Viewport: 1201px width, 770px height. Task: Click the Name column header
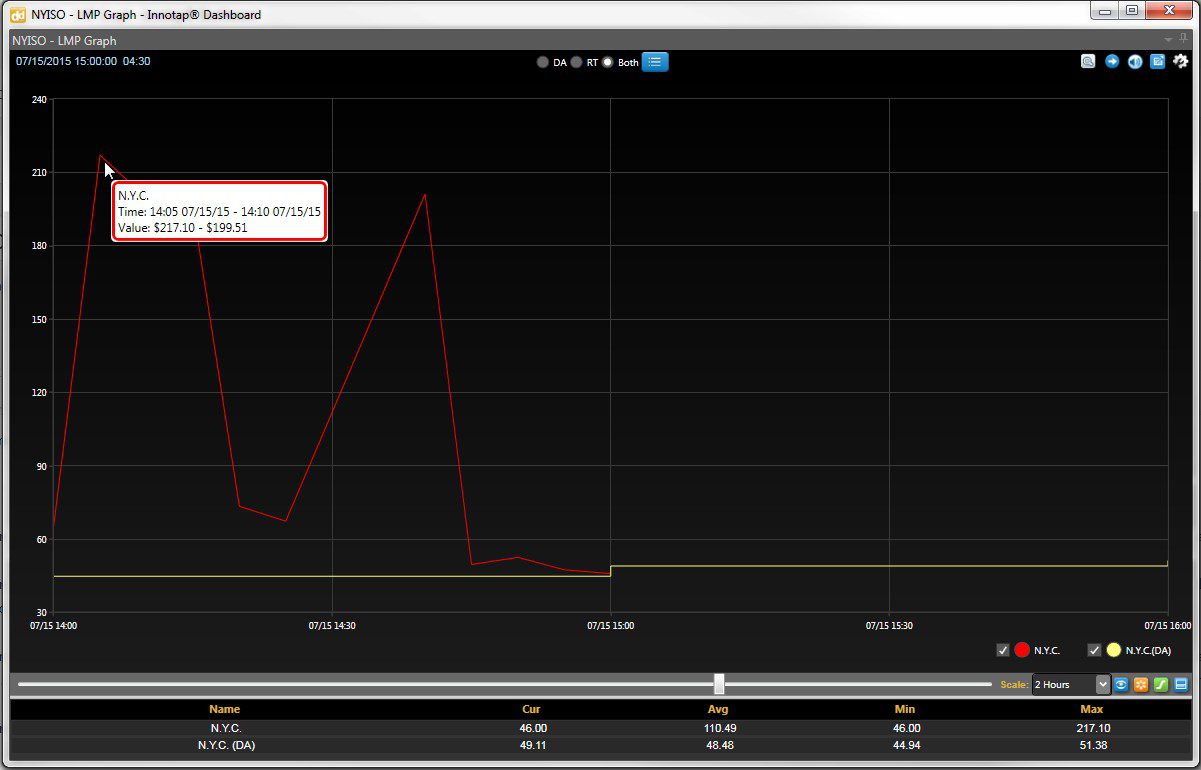pyautogui.click(x=225, y=709)
